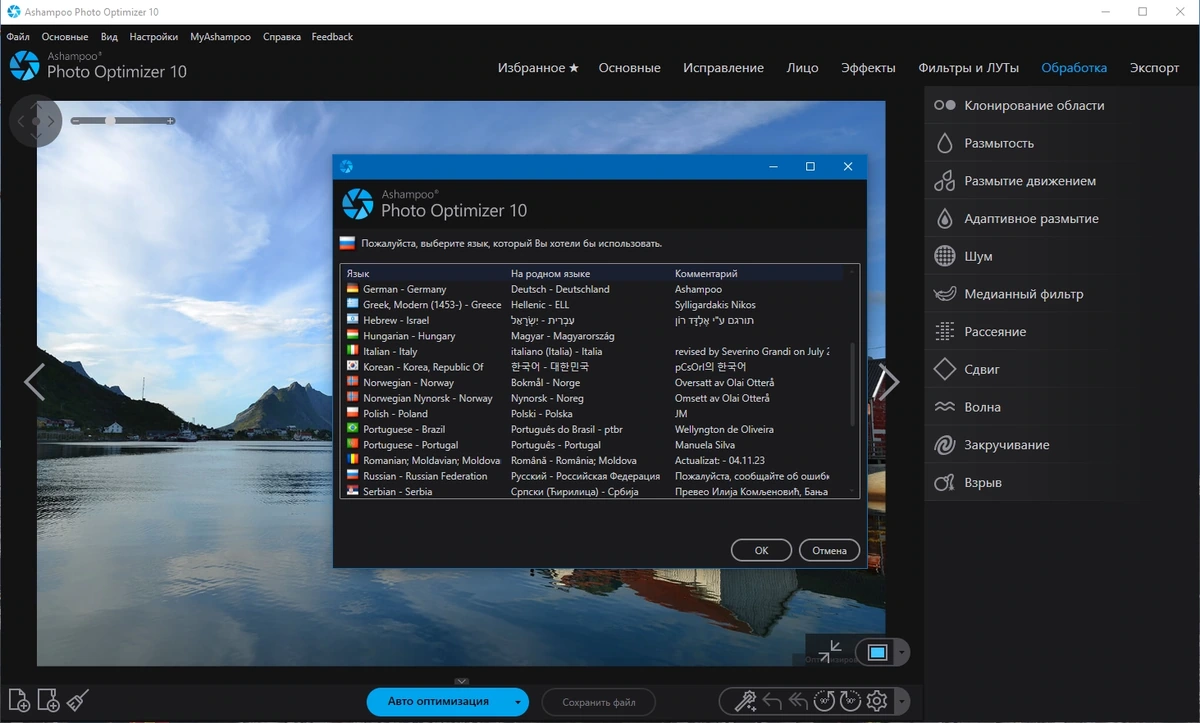Select the Korean - Korea, Republic Of row
This screenshot has width=1200, height=723.
(595, 367)
